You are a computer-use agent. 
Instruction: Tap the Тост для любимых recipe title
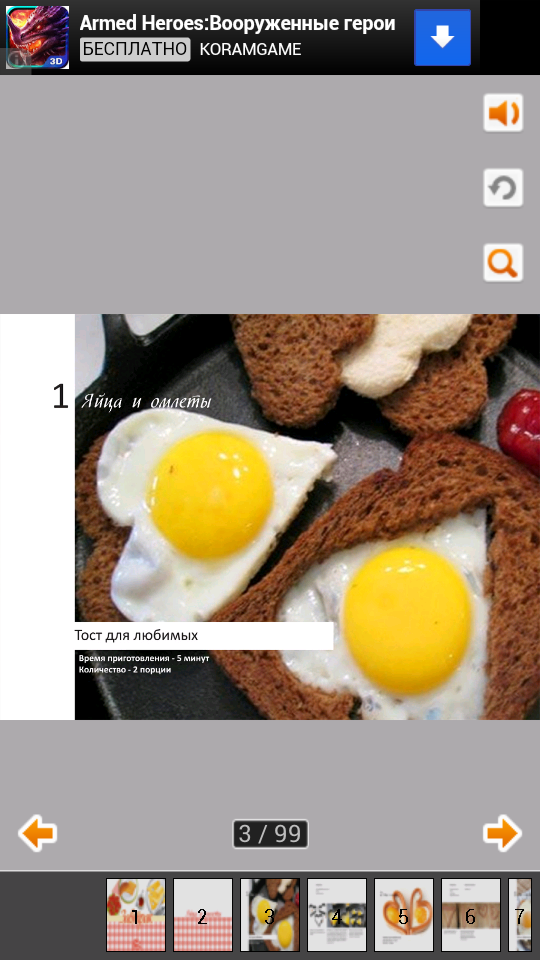137,636
